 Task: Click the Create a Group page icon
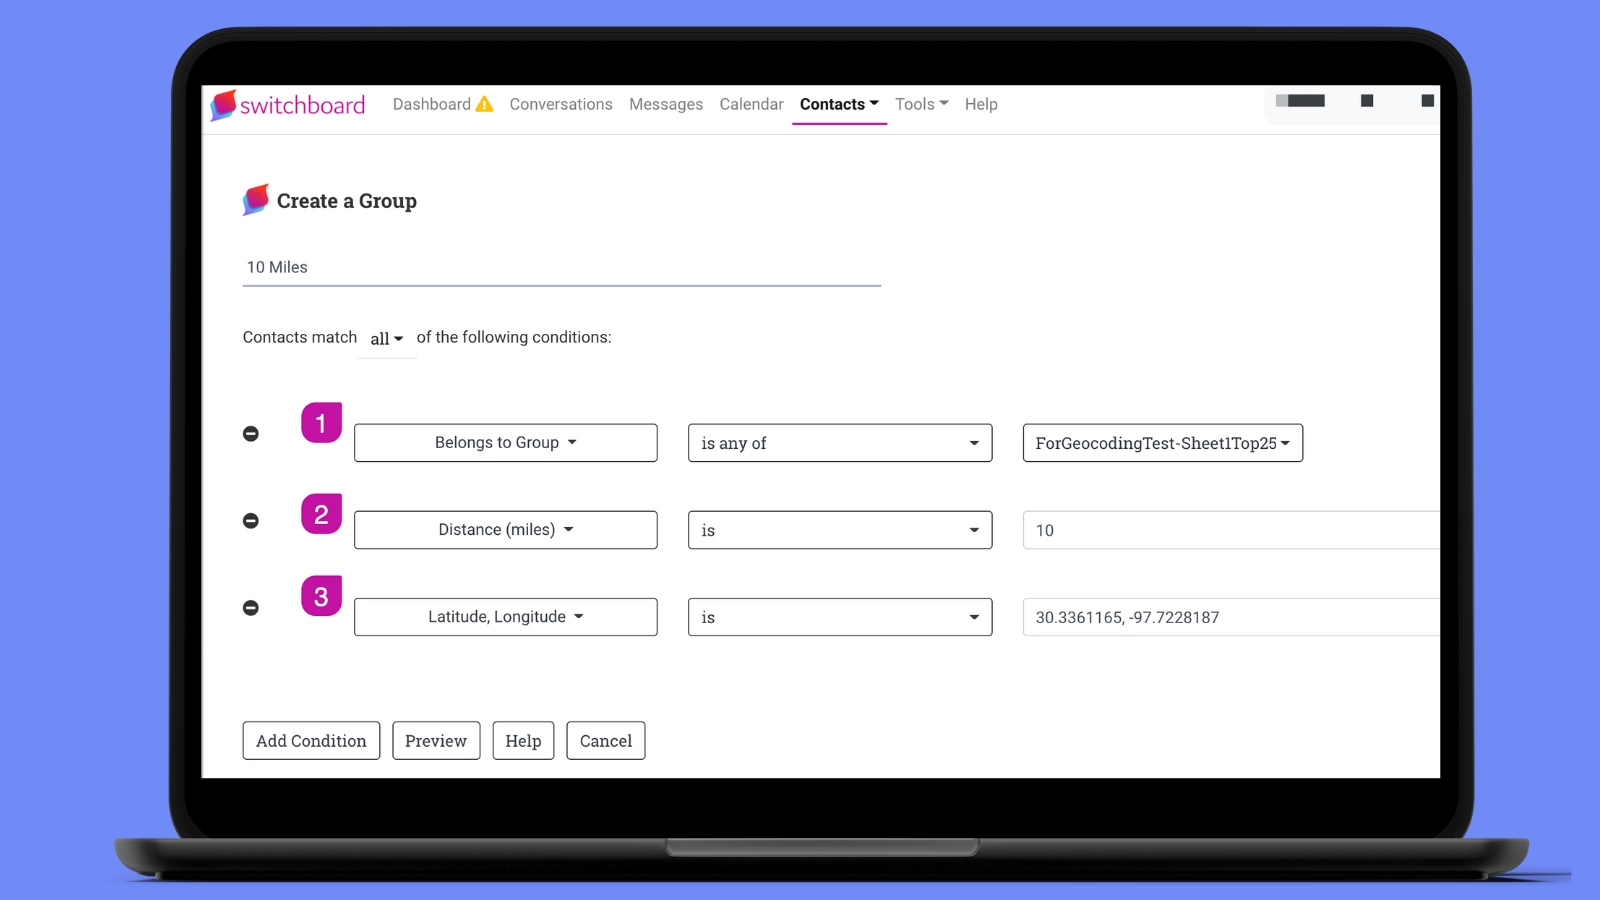256,200
